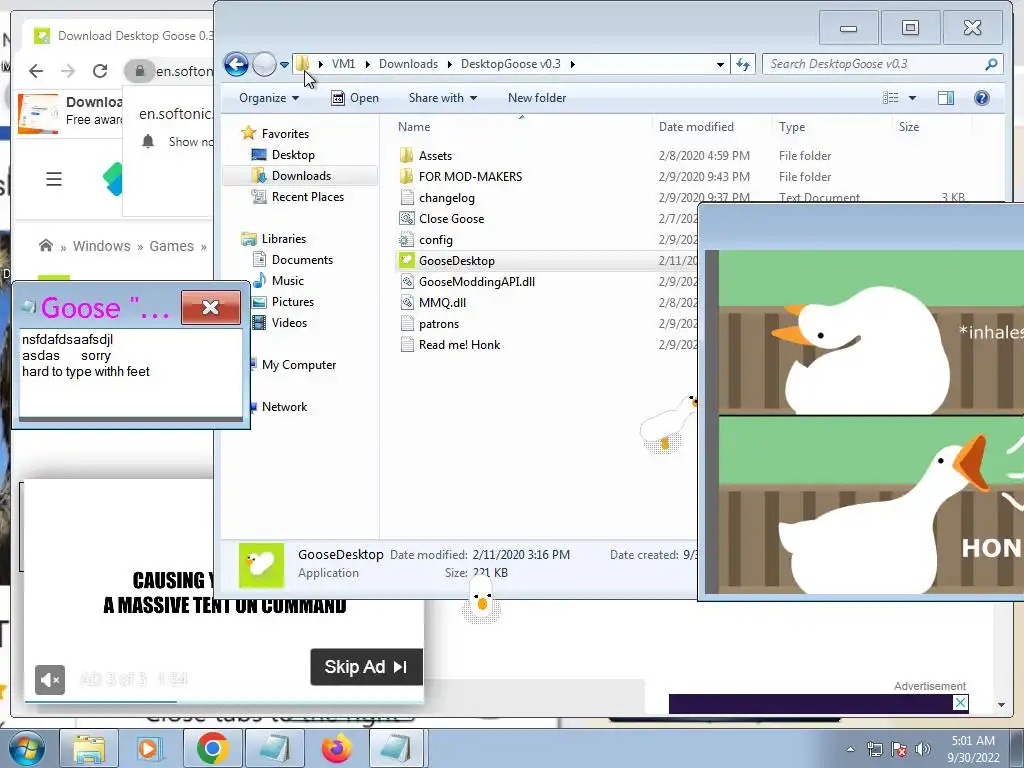Image resolution: width=1024 pixels, height=768 pixels.
Task: Select the MMQ.dll file icon
Action: pyautogui.click(x=407, y=302)
